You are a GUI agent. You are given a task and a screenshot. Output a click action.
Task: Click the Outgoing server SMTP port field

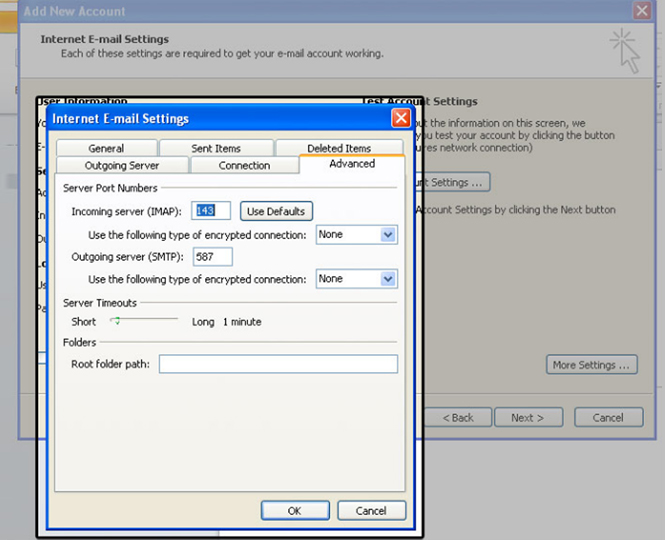[x=212, y=257]
